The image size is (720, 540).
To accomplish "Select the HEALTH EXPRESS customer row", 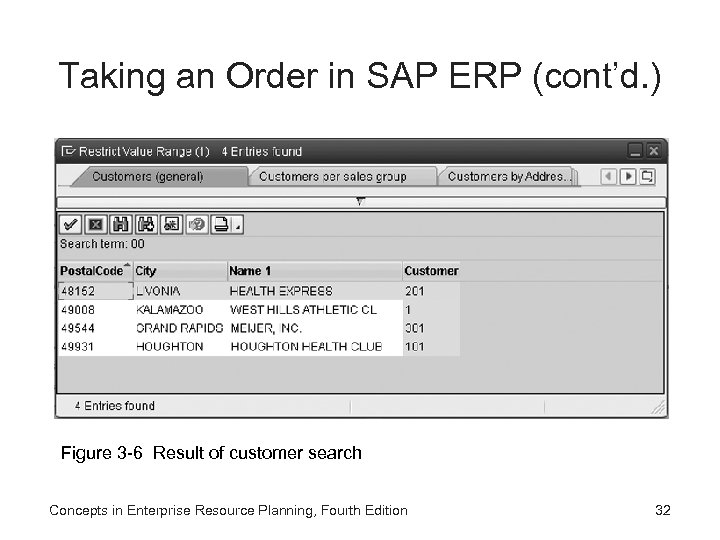I will point(281,291).
